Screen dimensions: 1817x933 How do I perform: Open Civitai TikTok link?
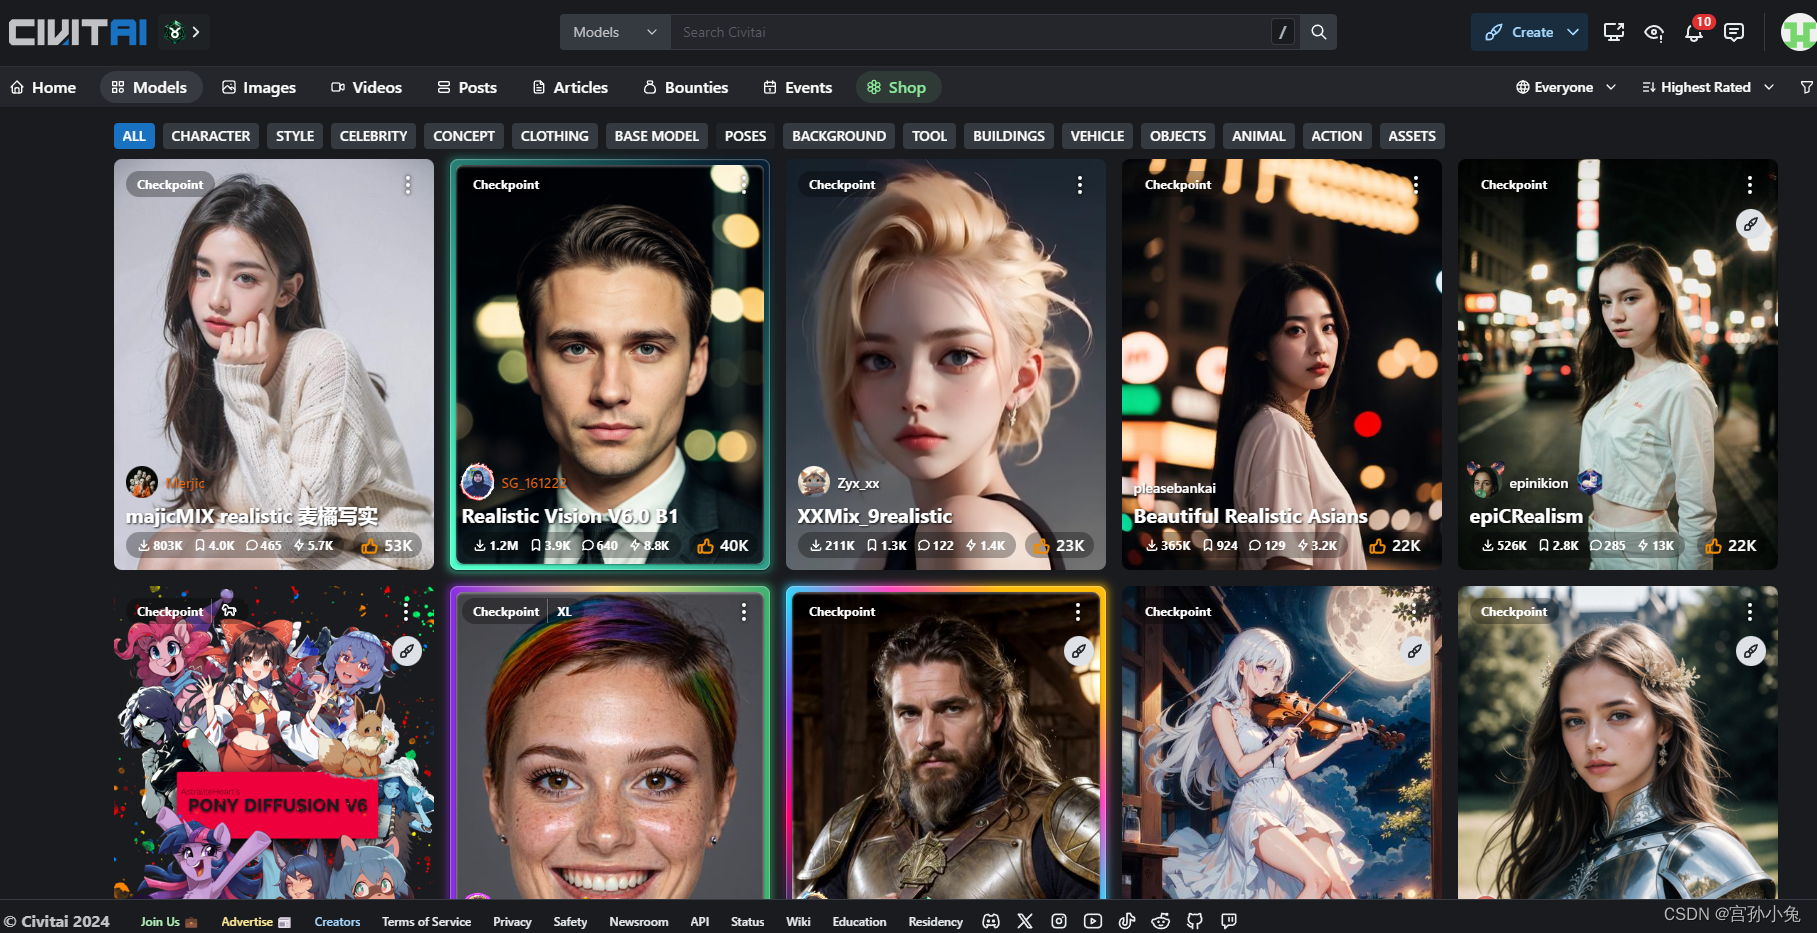click(x=1127, y=921)
